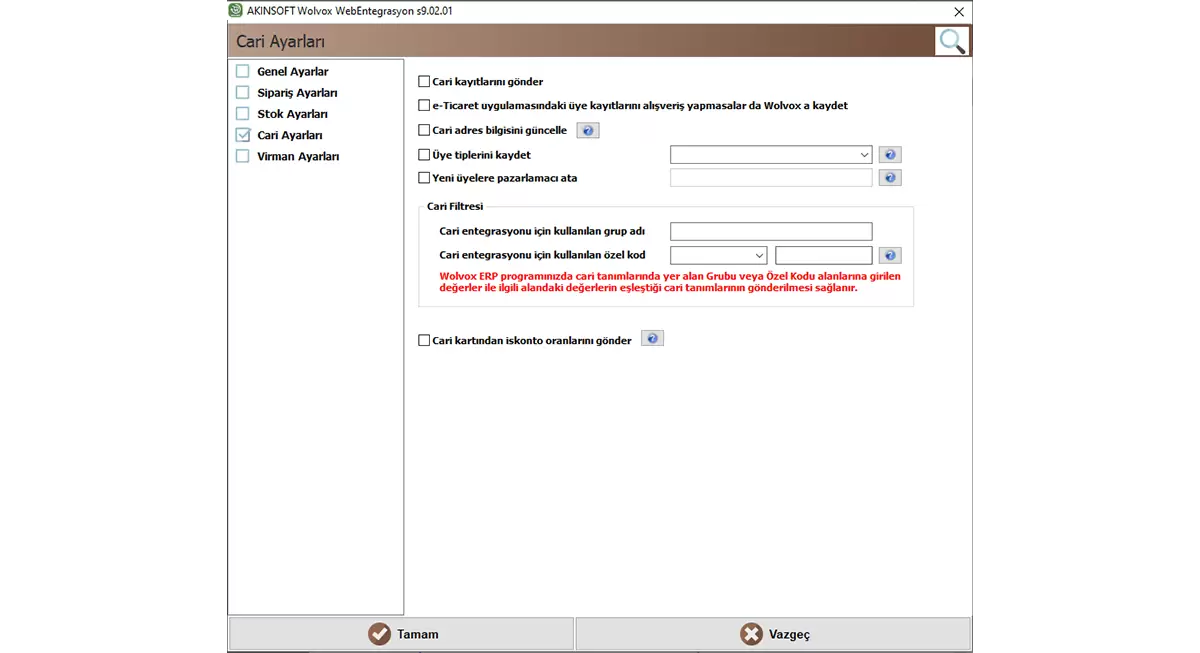Select Genel Ayarlar in the sidebar
This screenshot has width=1200, height=653.
[x=292, y=72]
